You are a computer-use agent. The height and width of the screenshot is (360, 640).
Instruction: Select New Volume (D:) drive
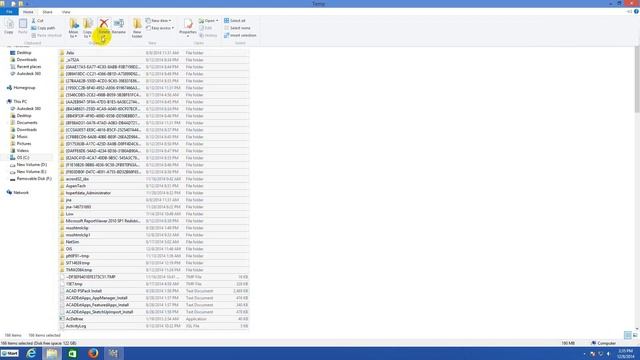click(28, 165)
